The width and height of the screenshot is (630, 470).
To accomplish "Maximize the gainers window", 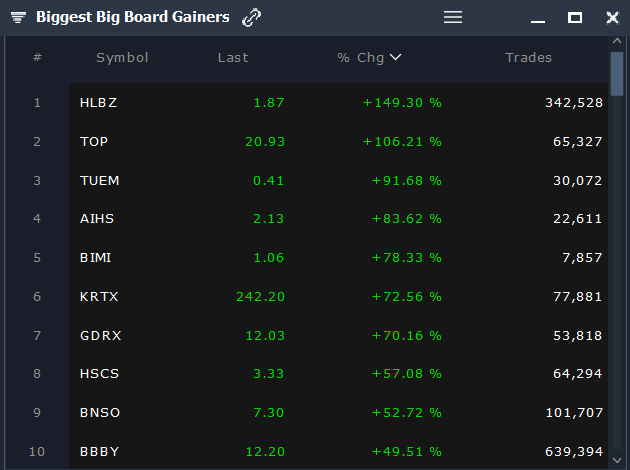I will (x=575, y=17).
